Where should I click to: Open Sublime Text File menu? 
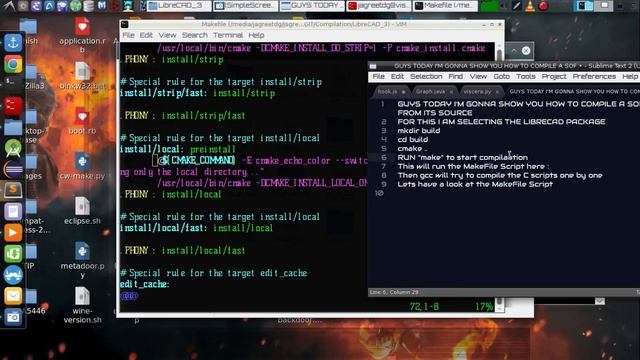coord(378,76)
